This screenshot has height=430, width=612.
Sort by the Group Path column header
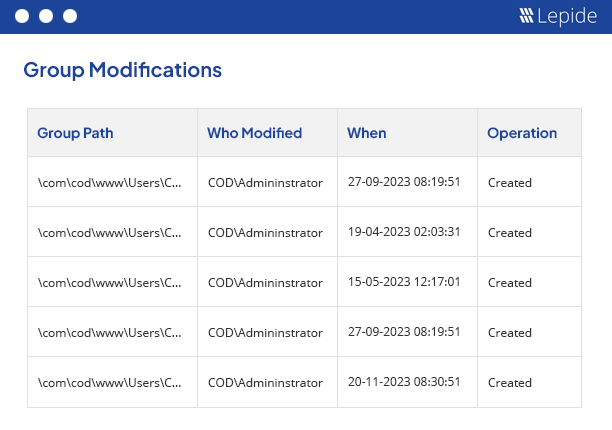[75, 133]
